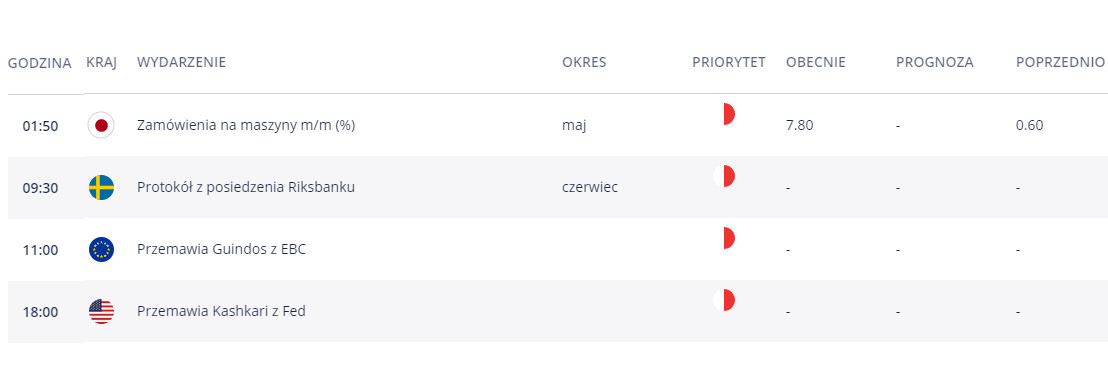Screen dimensions: 1108x375
Task: Click the United States flag icon
Action: 101,311
